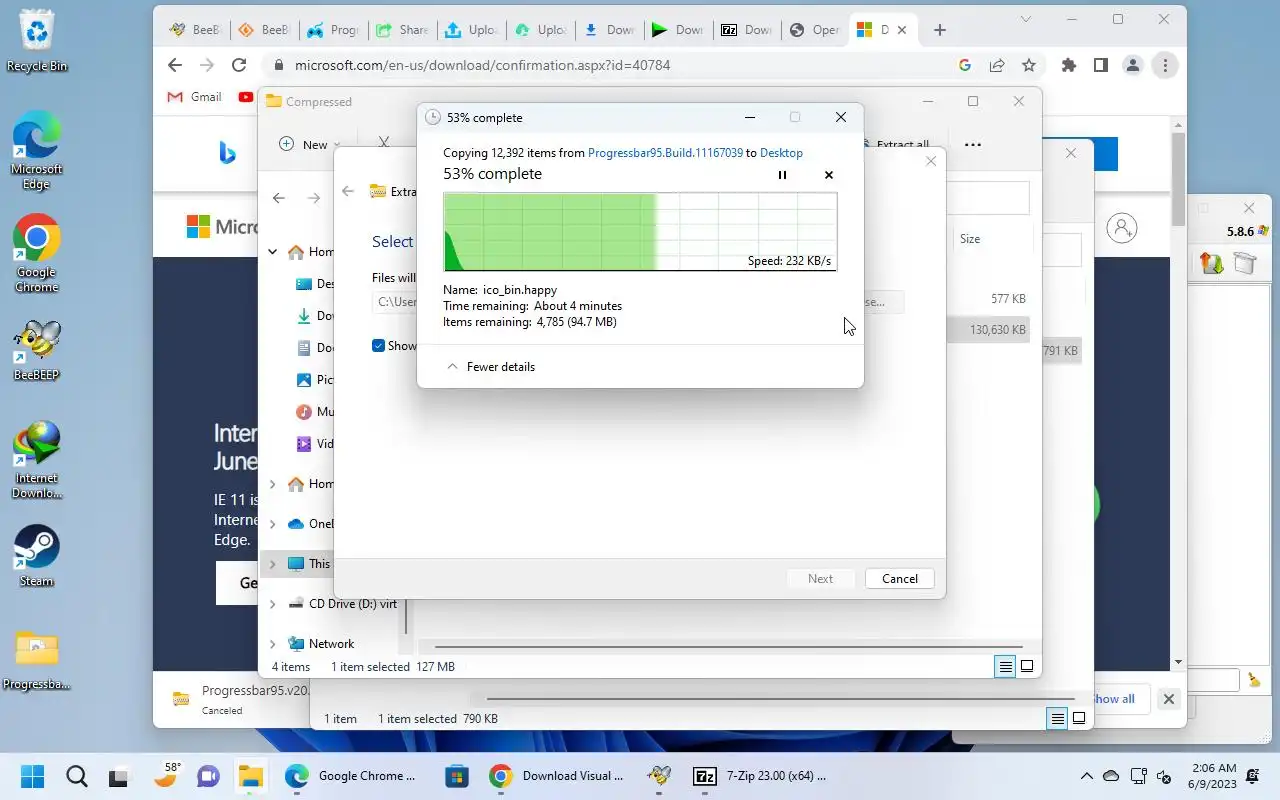Pause the file copy operation

point(782,175)
